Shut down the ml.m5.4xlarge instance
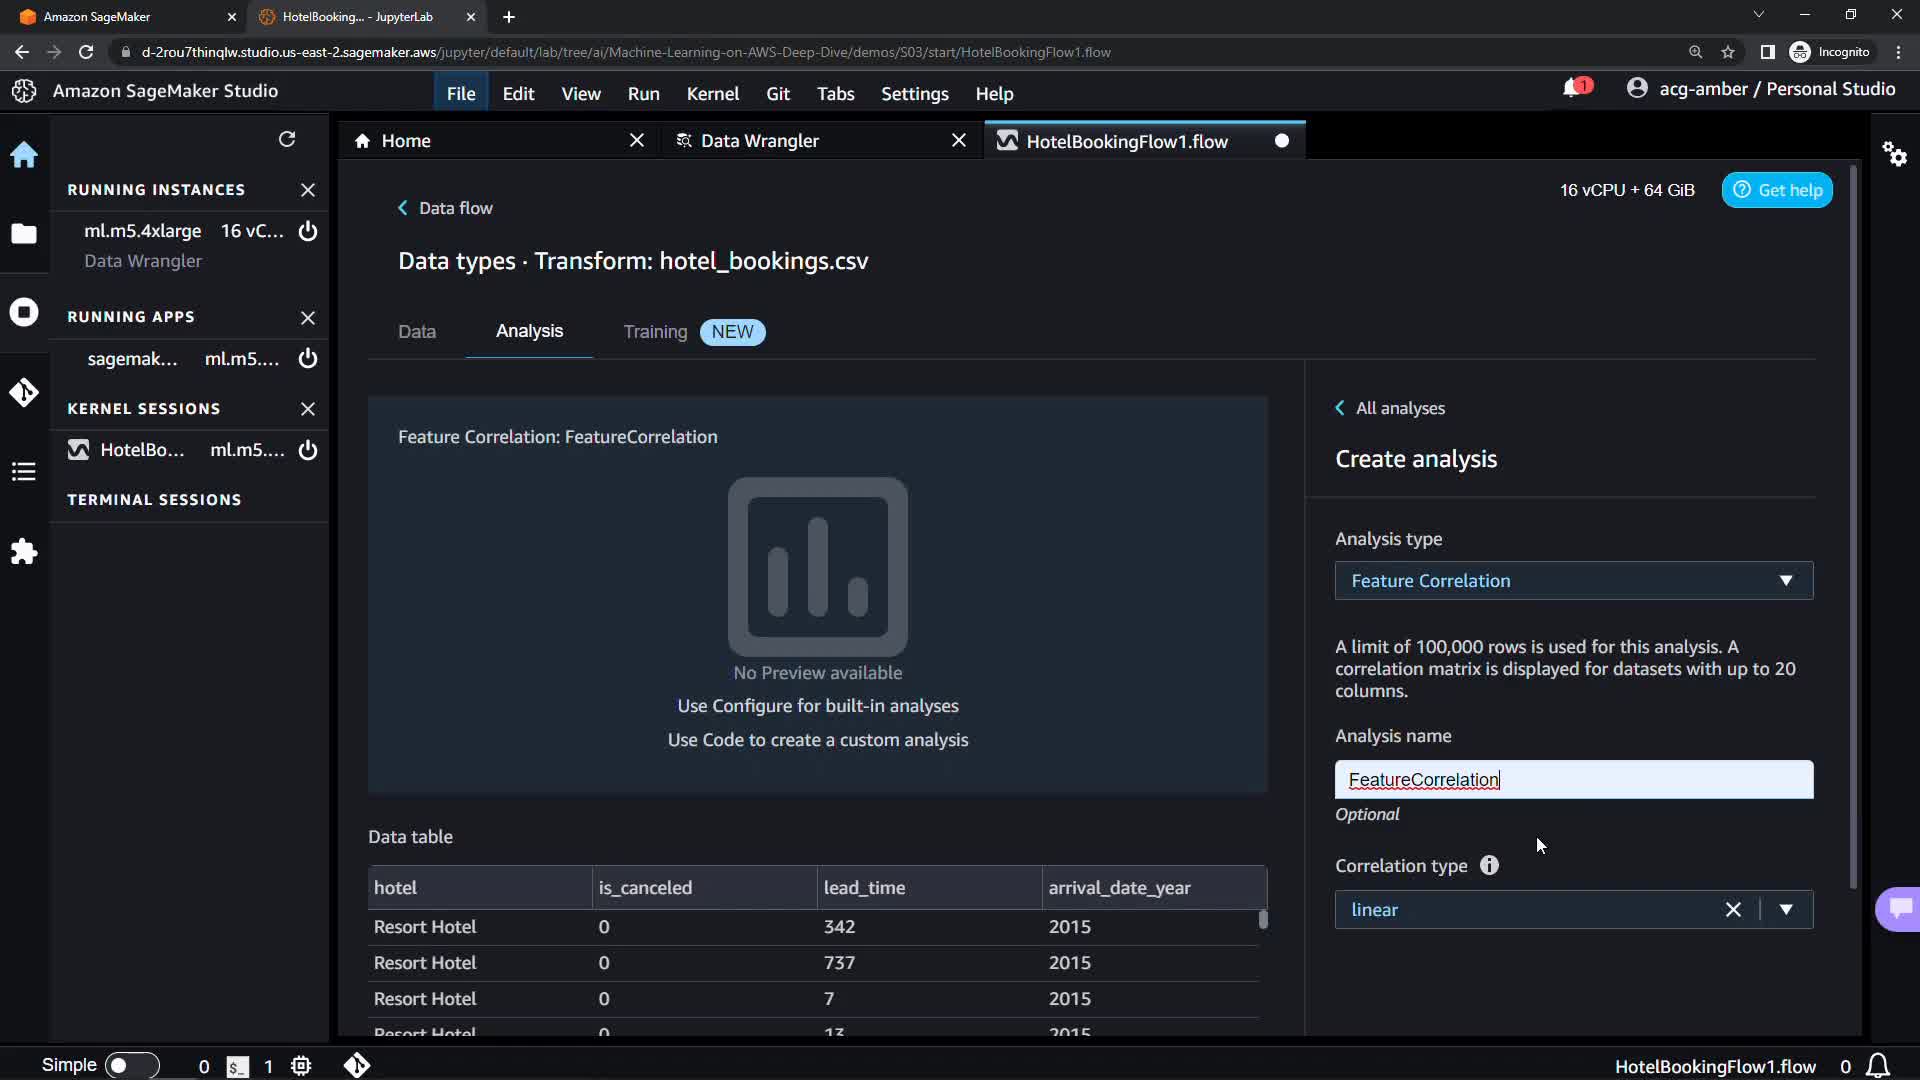Screen dimensions: 1920x1080 (308, 231)
